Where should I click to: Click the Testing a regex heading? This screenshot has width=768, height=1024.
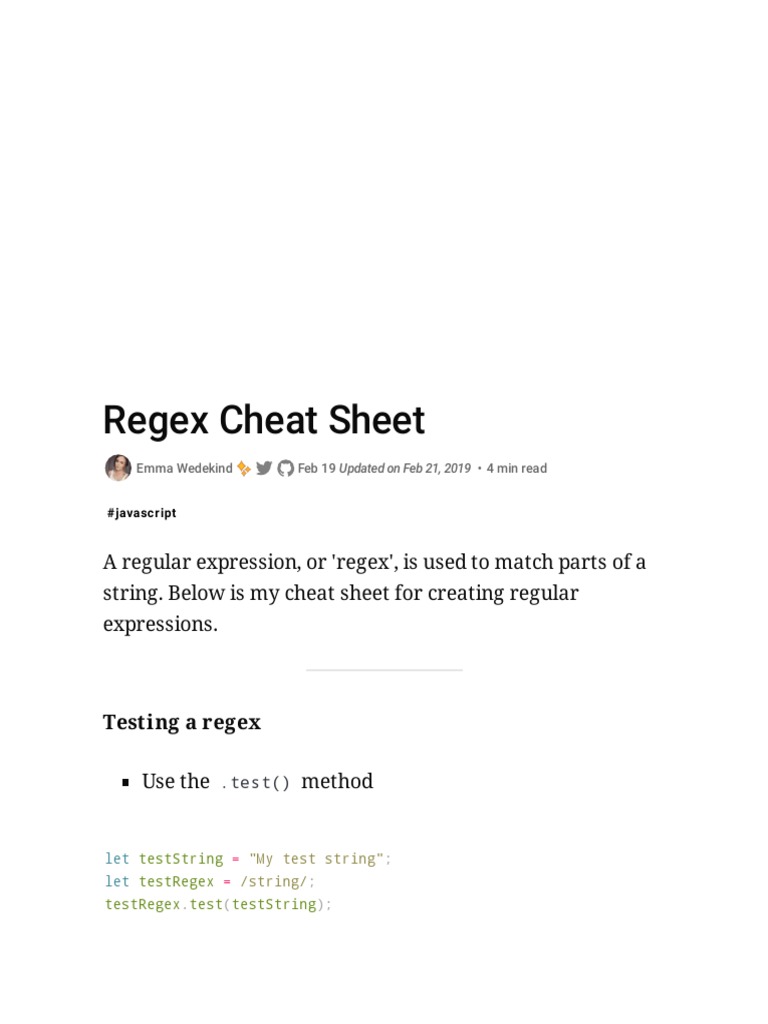182,722
